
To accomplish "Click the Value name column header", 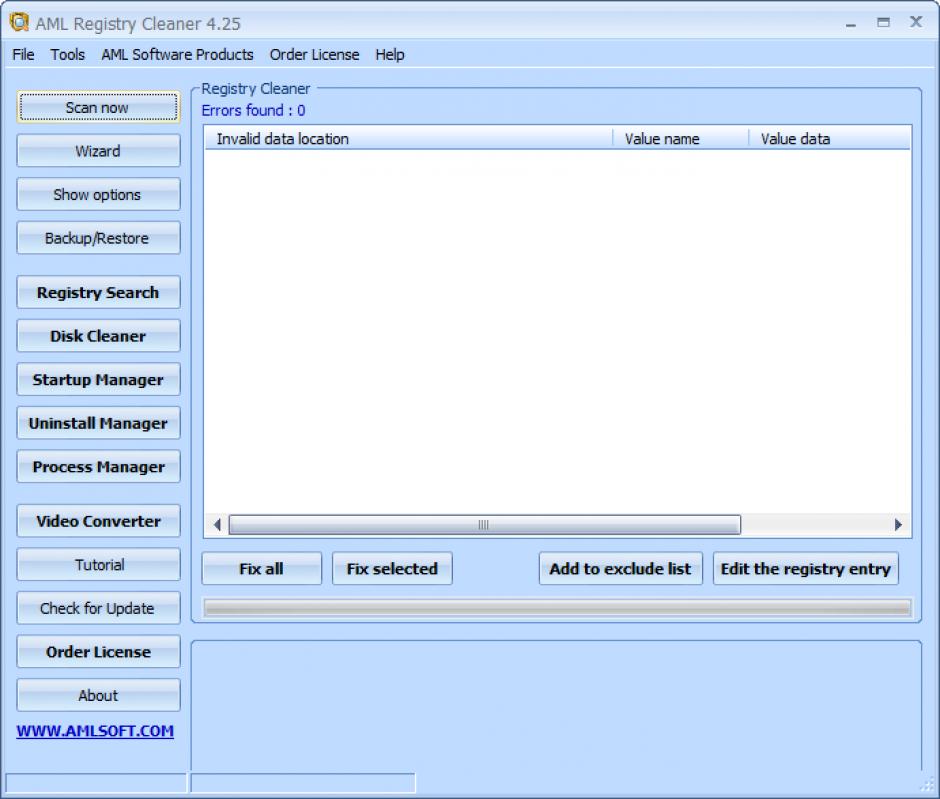I will [680, 139].
